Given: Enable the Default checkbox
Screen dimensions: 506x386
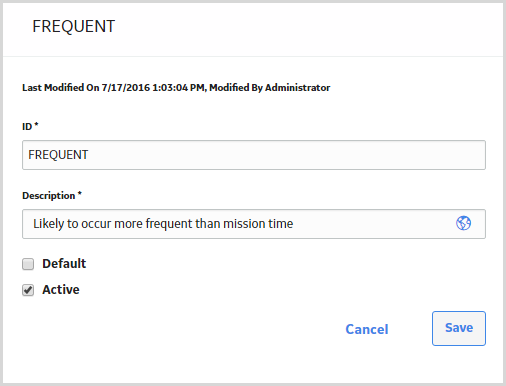Looking at the screenshot, I should [28, 264].
